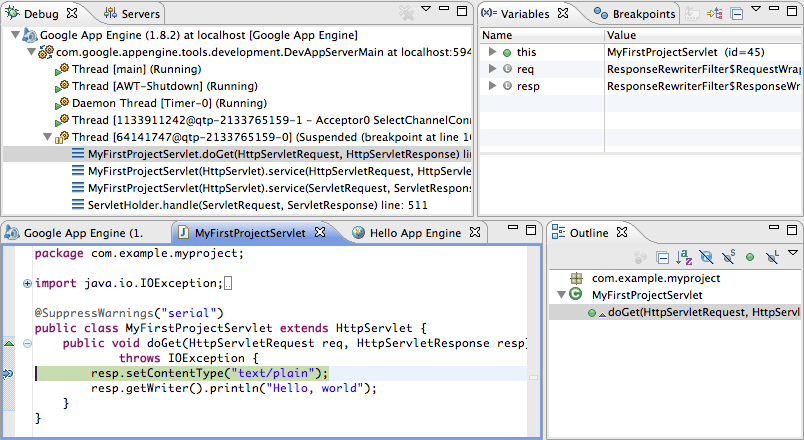Click Hide Local Types icon in Outline
Screen dimensions: 804x440
(771, 257)
